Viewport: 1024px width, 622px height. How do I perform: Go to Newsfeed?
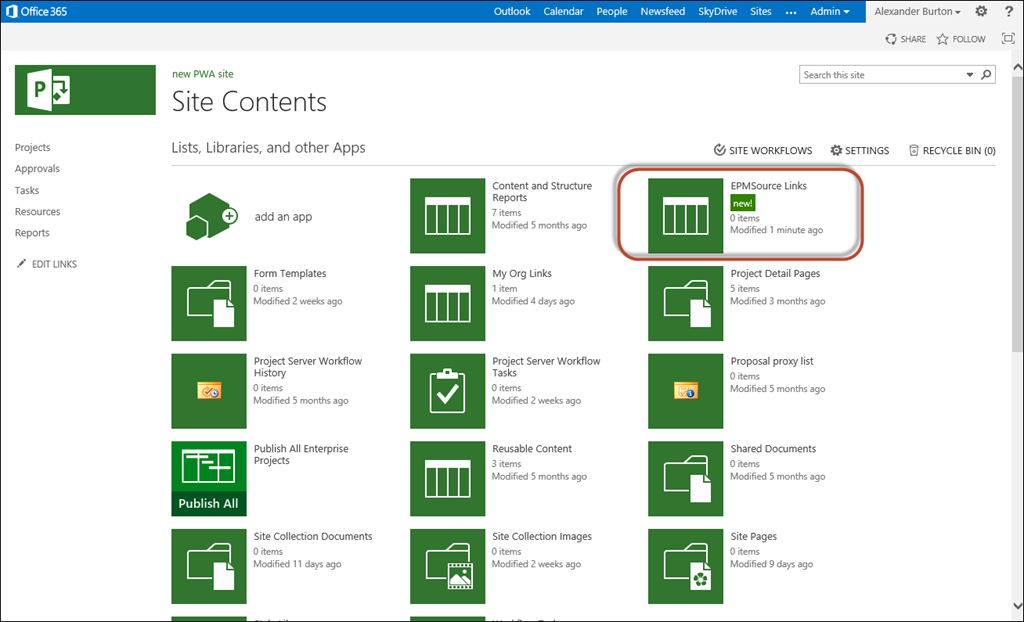coord(663,11)
